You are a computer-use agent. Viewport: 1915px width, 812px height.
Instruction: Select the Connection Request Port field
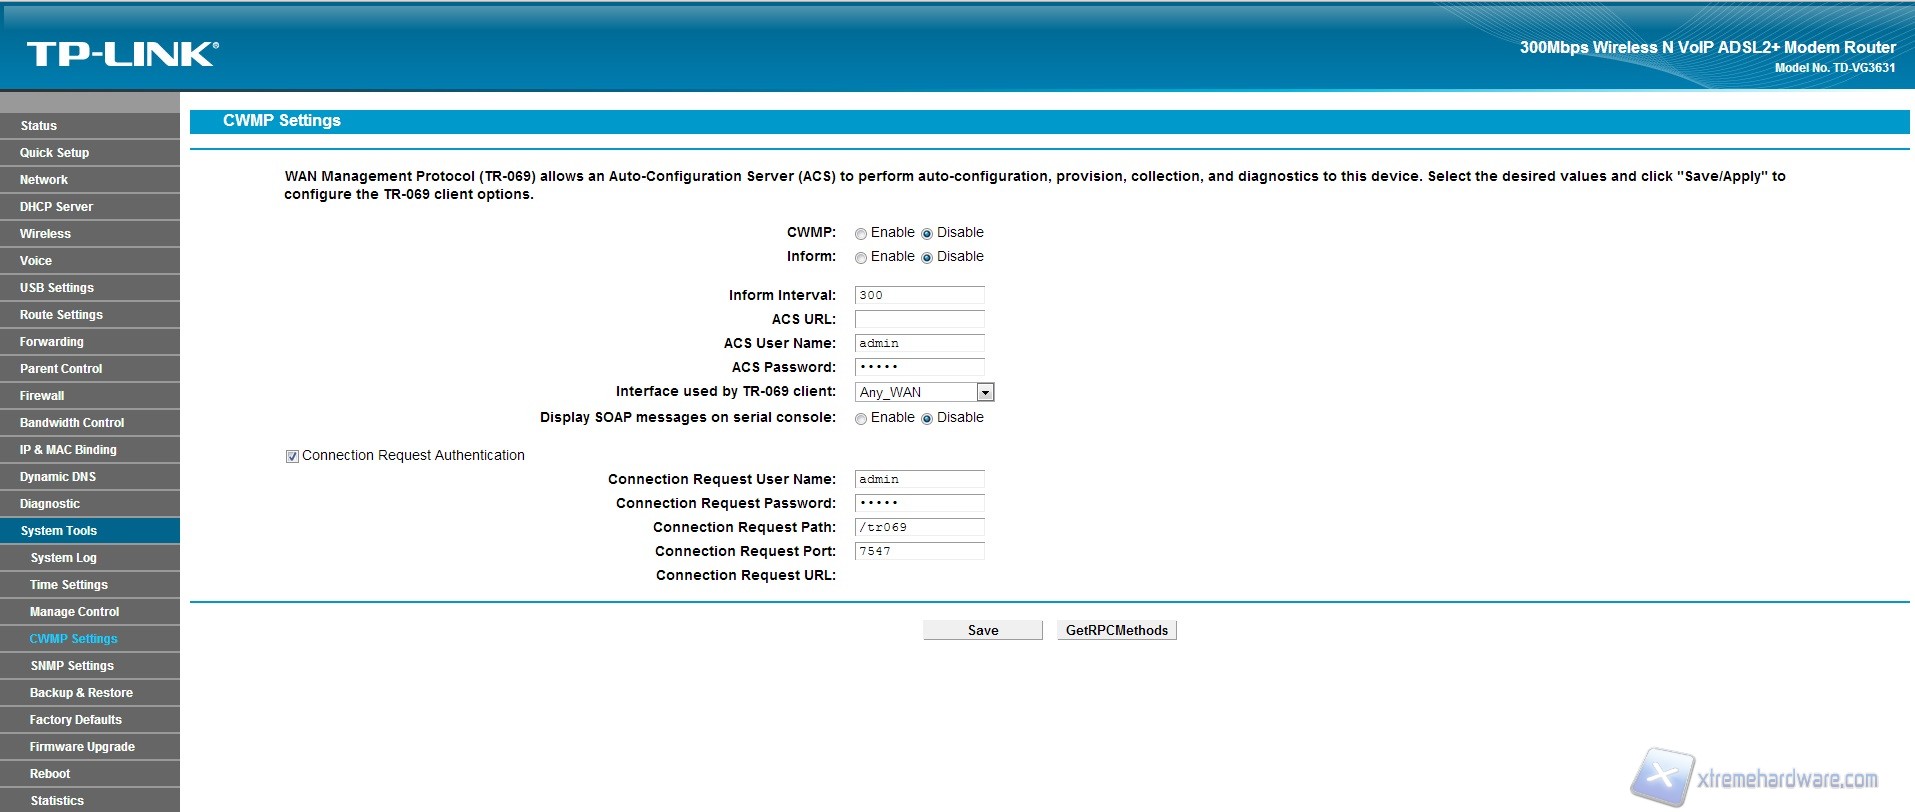[x=919, y=551]
